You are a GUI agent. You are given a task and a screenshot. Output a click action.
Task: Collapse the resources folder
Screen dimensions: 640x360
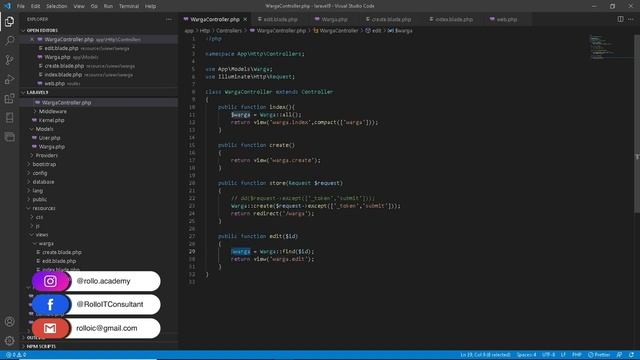pyautogui.click(x=44, y=208)
